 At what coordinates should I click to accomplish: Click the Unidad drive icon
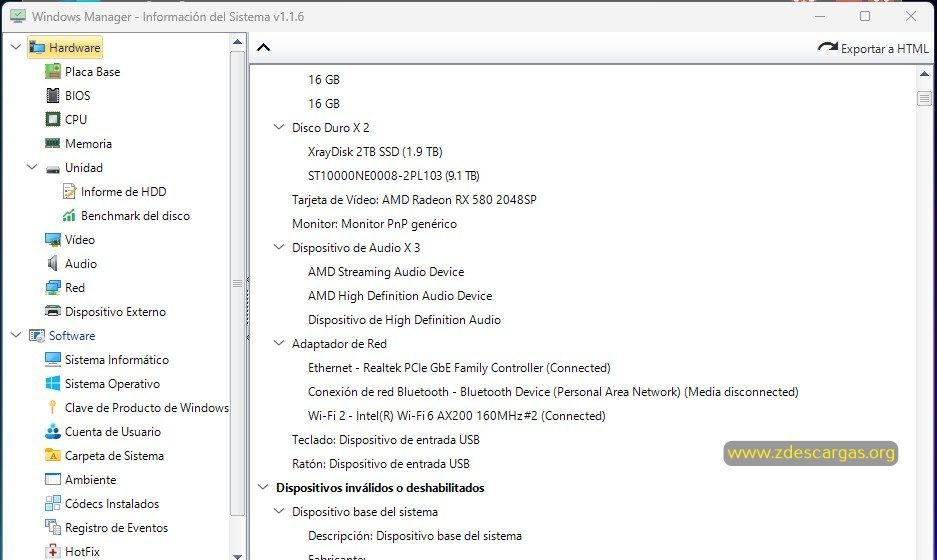53,169
